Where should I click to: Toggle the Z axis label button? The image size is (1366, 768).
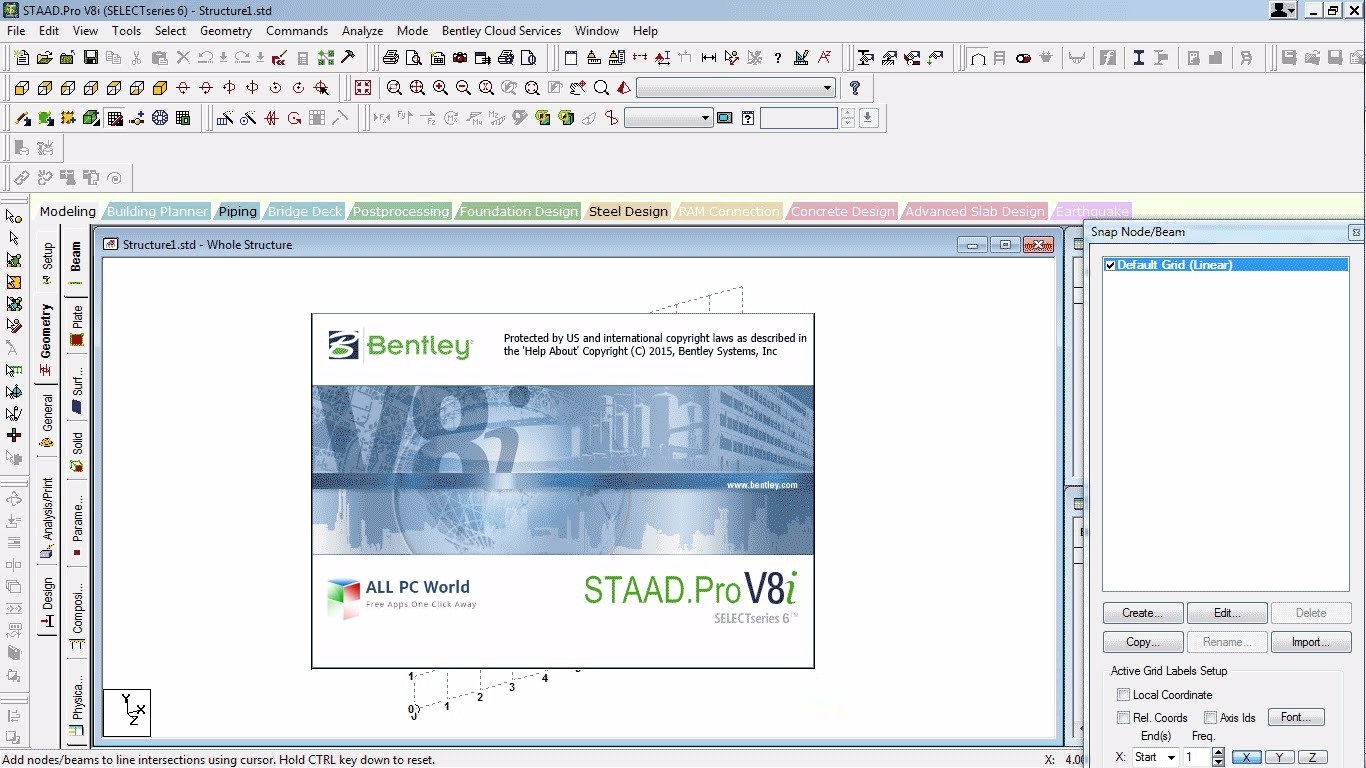[1313, 757]
